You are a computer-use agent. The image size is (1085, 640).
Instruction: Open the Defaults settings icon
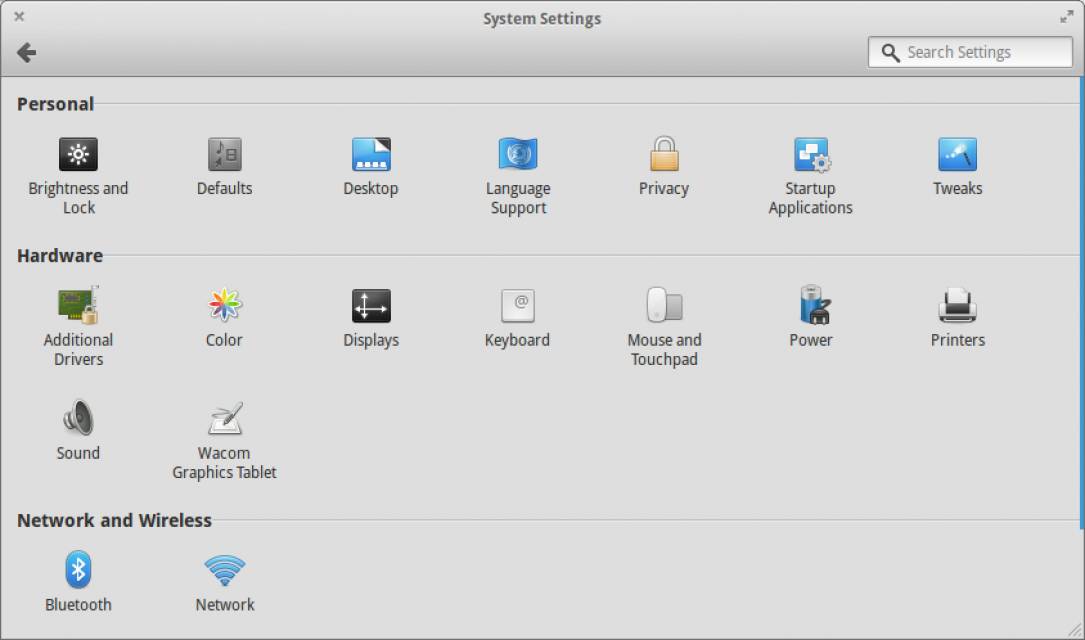tap(224, 155)
